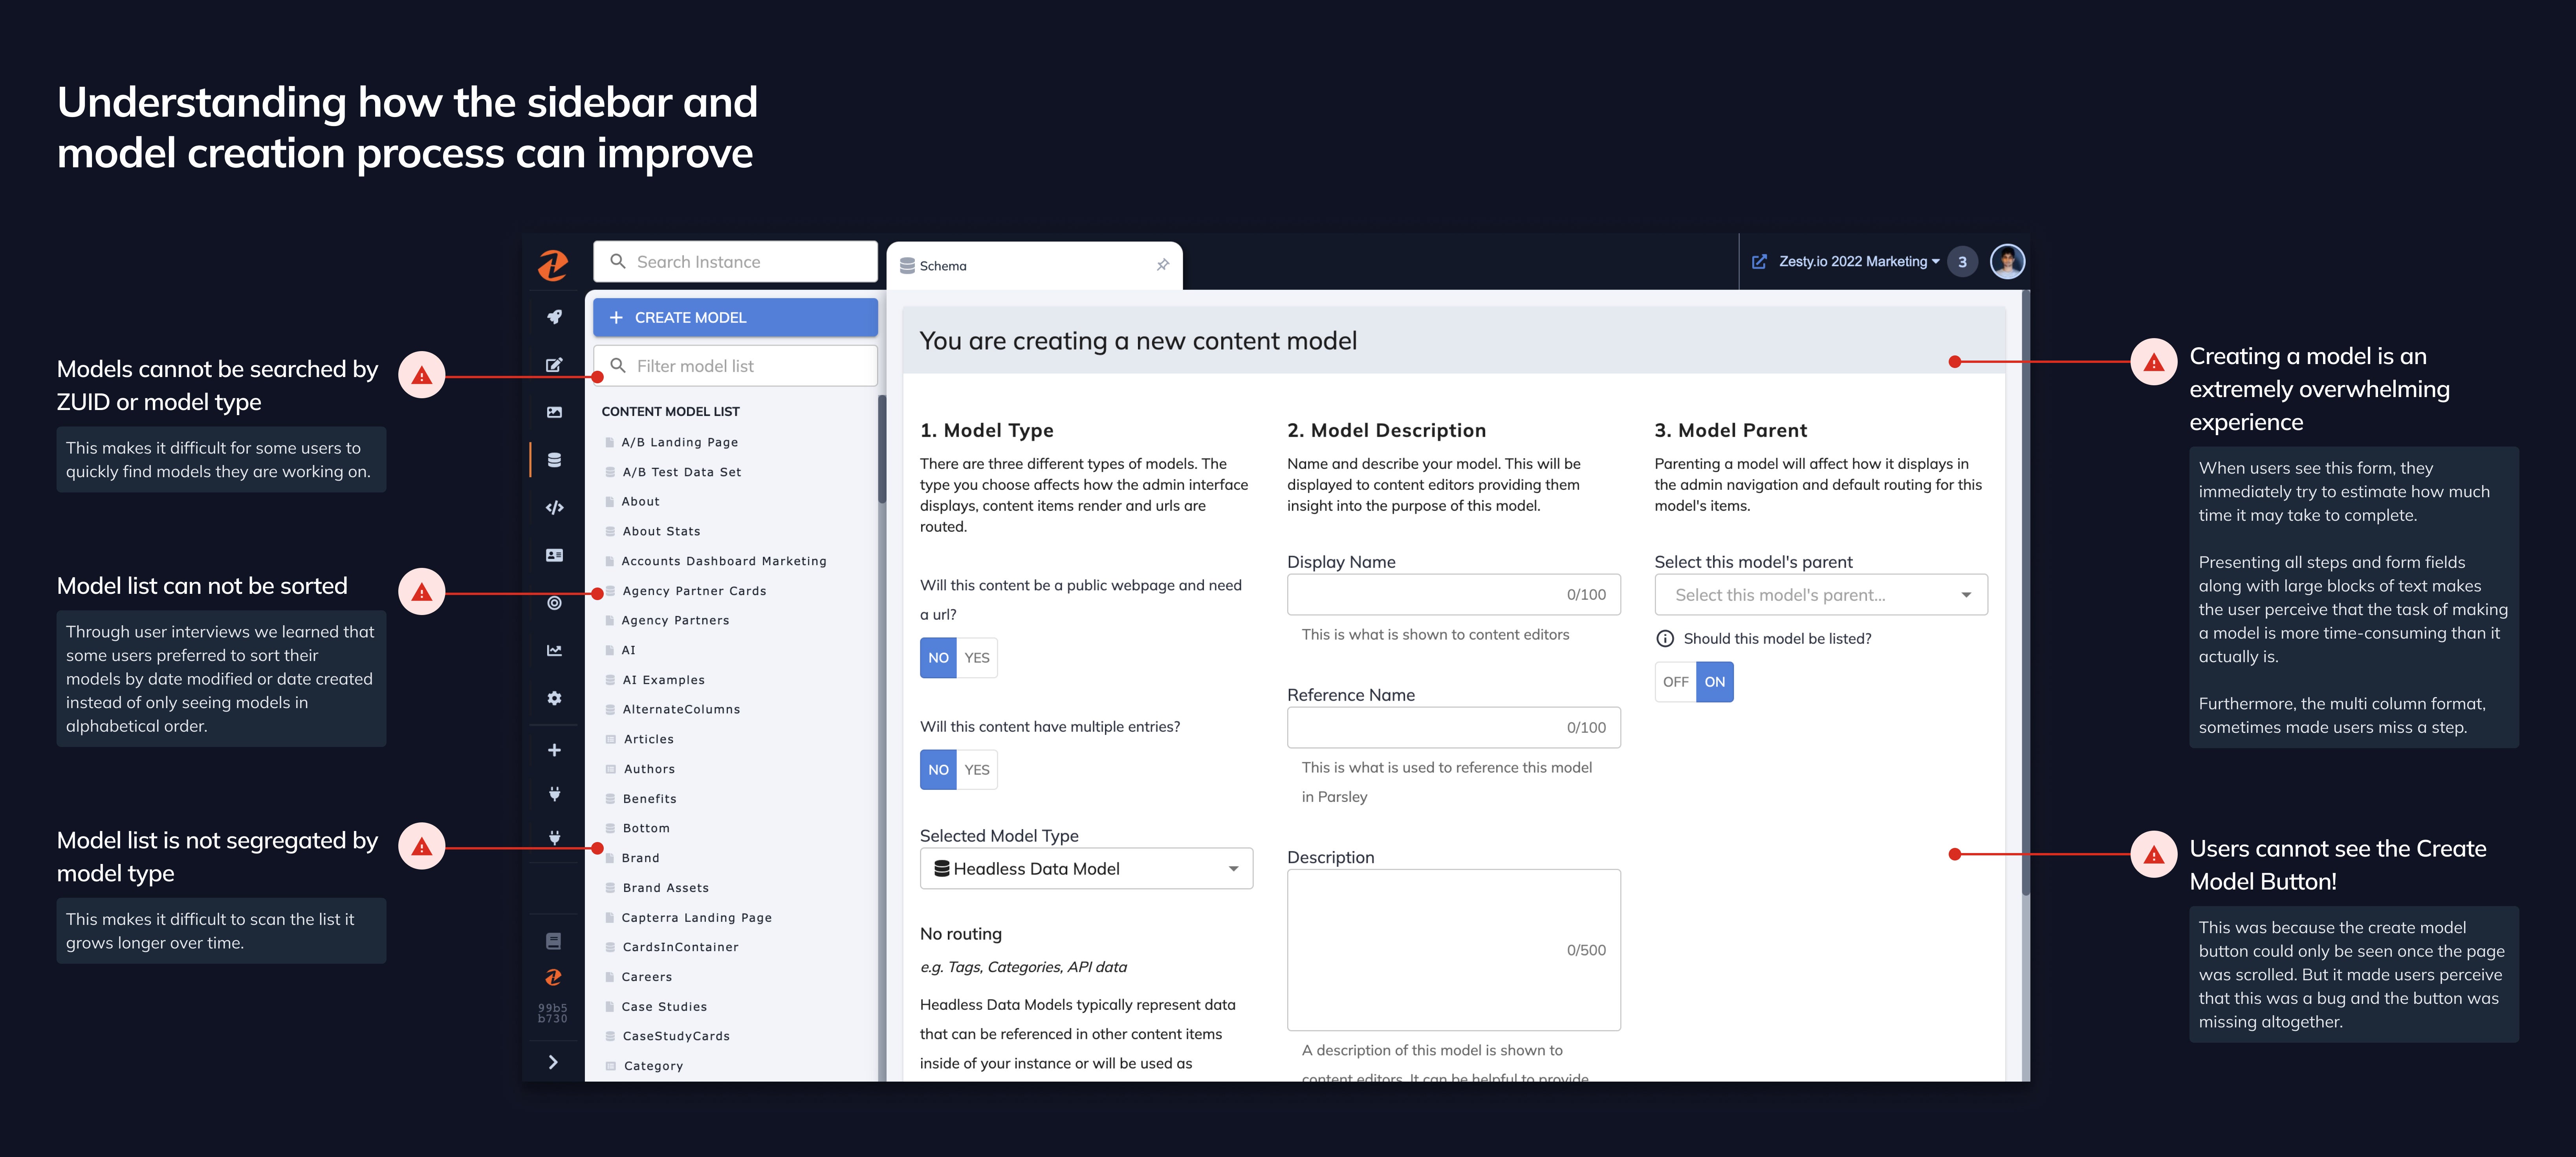Open the Capterra Landing Page model

click(x=696, y=917)
